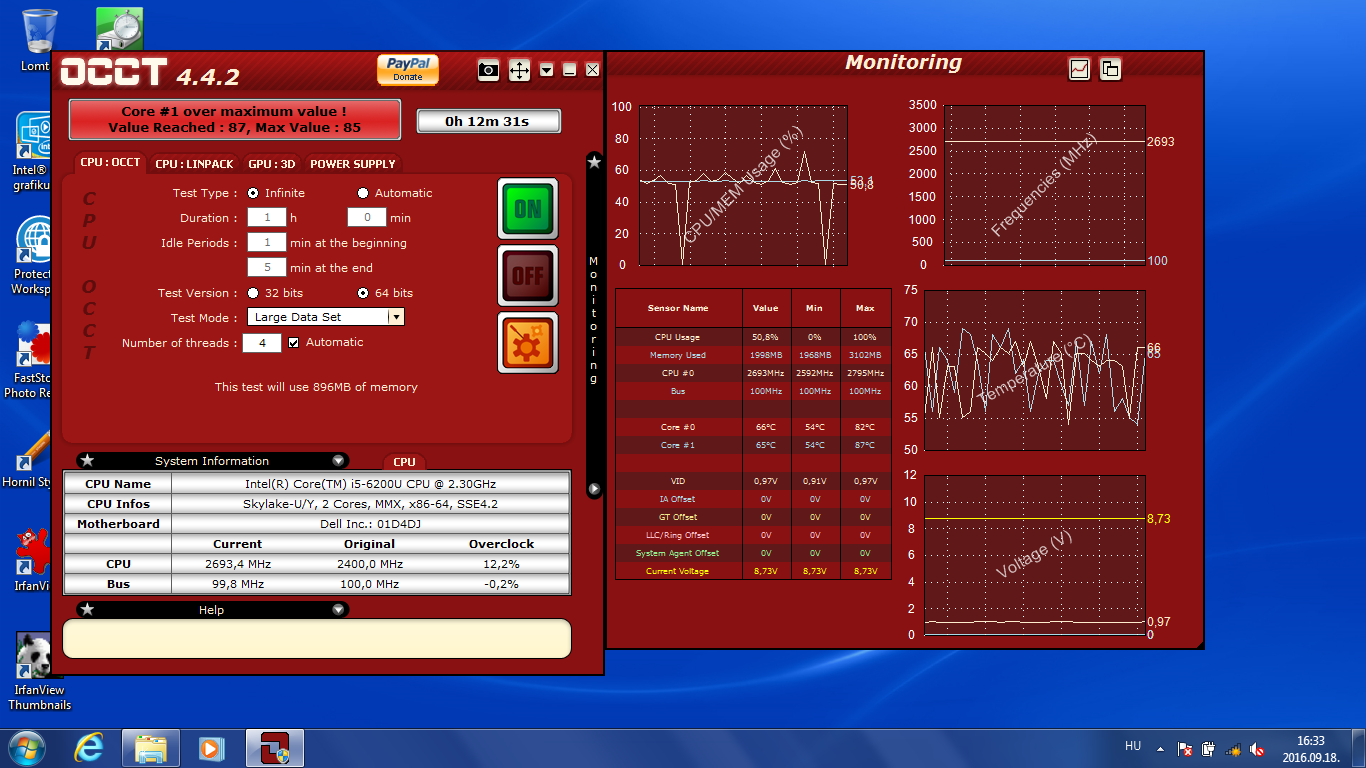Click the Dell Inc.: 01D4DJ motherboard cell
This screenshot has width=1366, height=768.
[370, 524]
